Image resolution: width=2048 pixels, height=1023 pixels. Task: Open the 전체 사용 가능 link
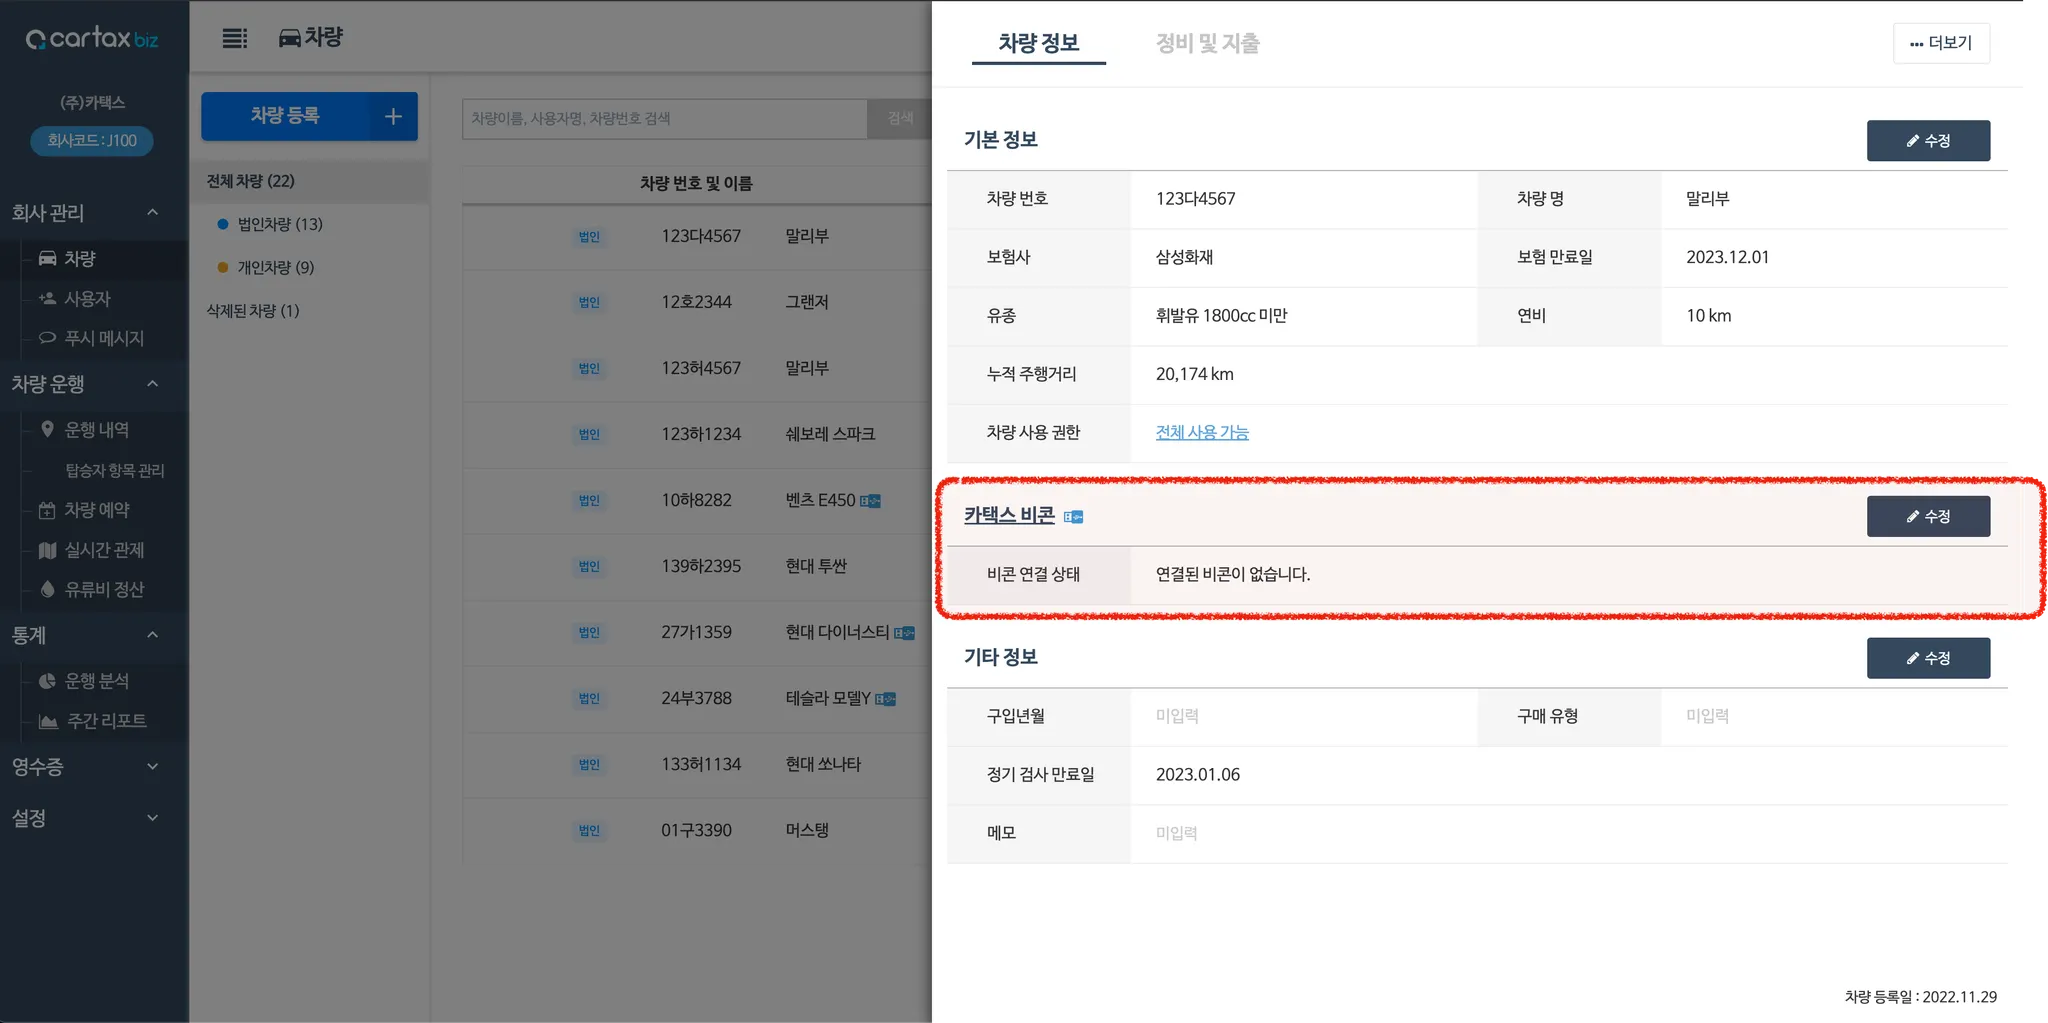click(1202, 432)
